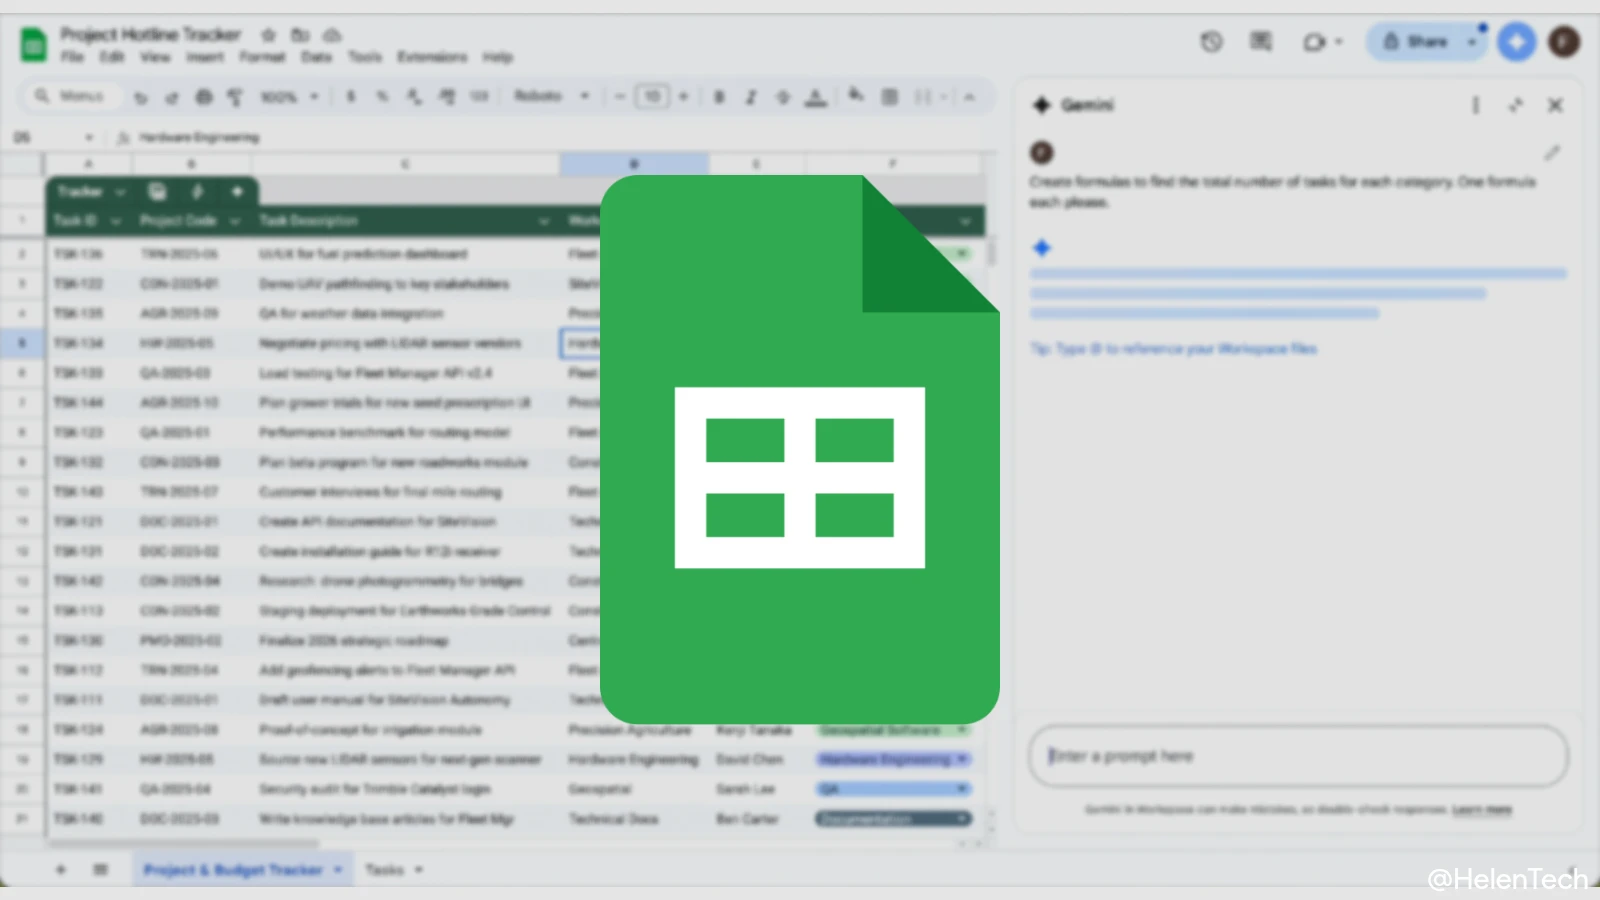Image resolution: width=1600 pixels, height=900 pixels.
Task: Open the Tracker table name dropdown
Action: (x=120, y=191)
